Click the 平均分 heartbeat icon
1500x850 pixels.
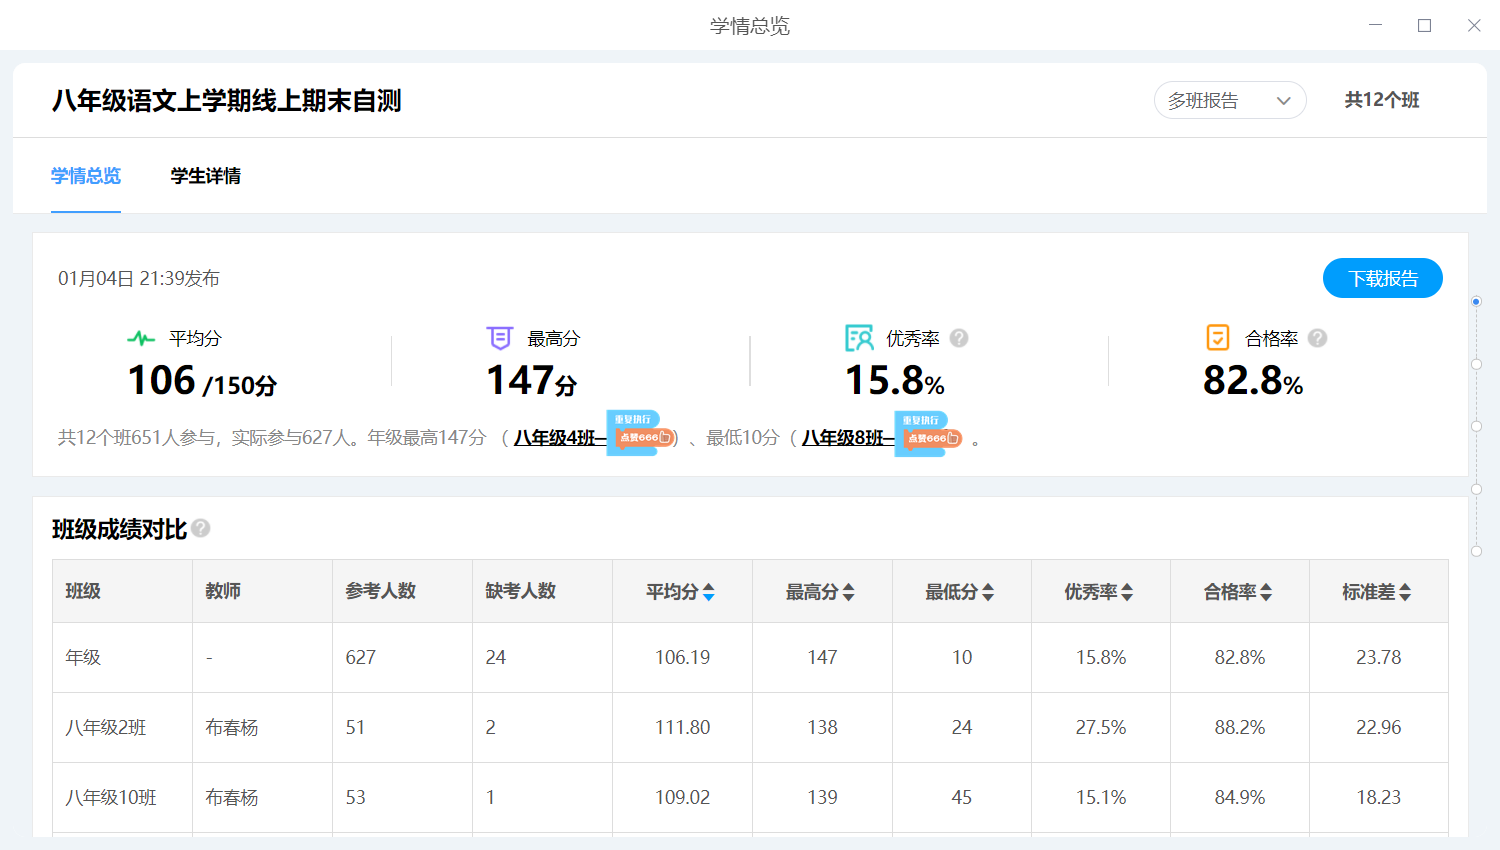[141, 338]
